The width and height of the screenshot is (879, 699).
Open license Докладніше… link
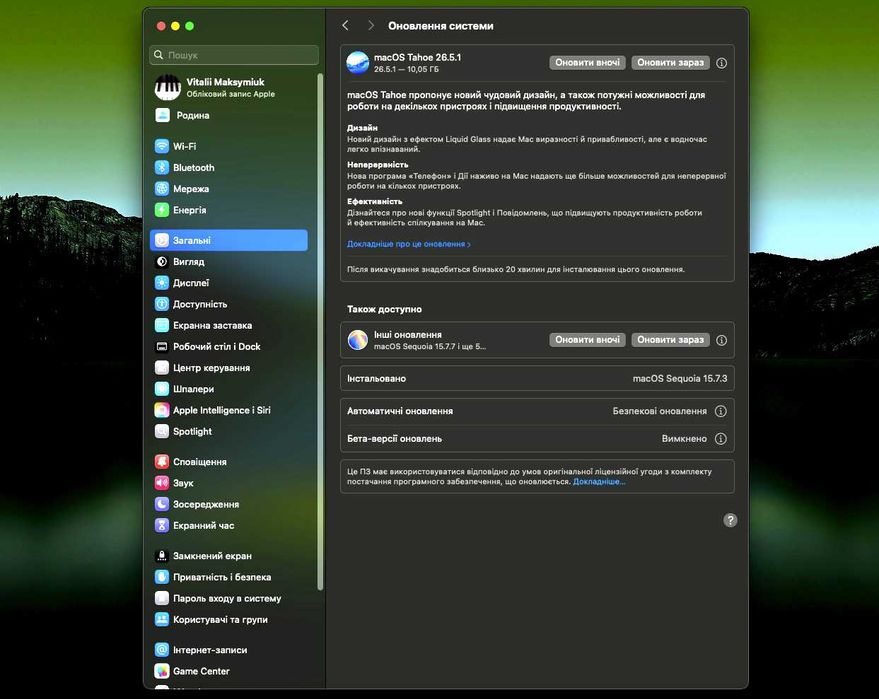pos(599,482)
